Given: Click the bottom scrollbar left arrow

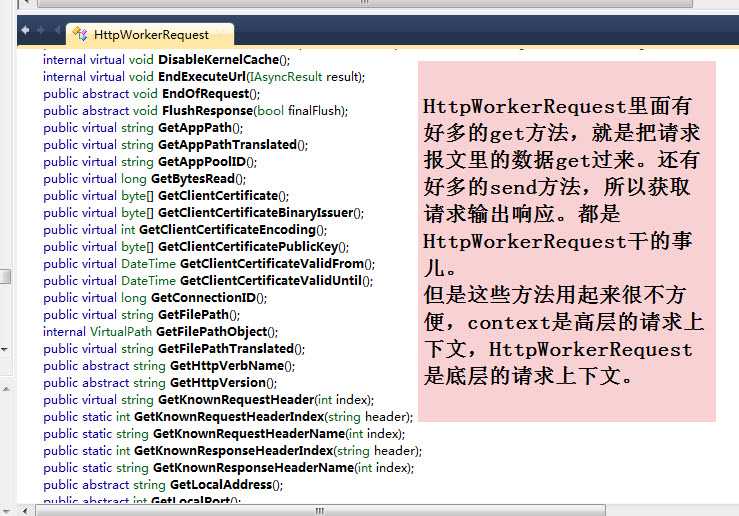Looking at the screenshot, I should tap(25, 510).
